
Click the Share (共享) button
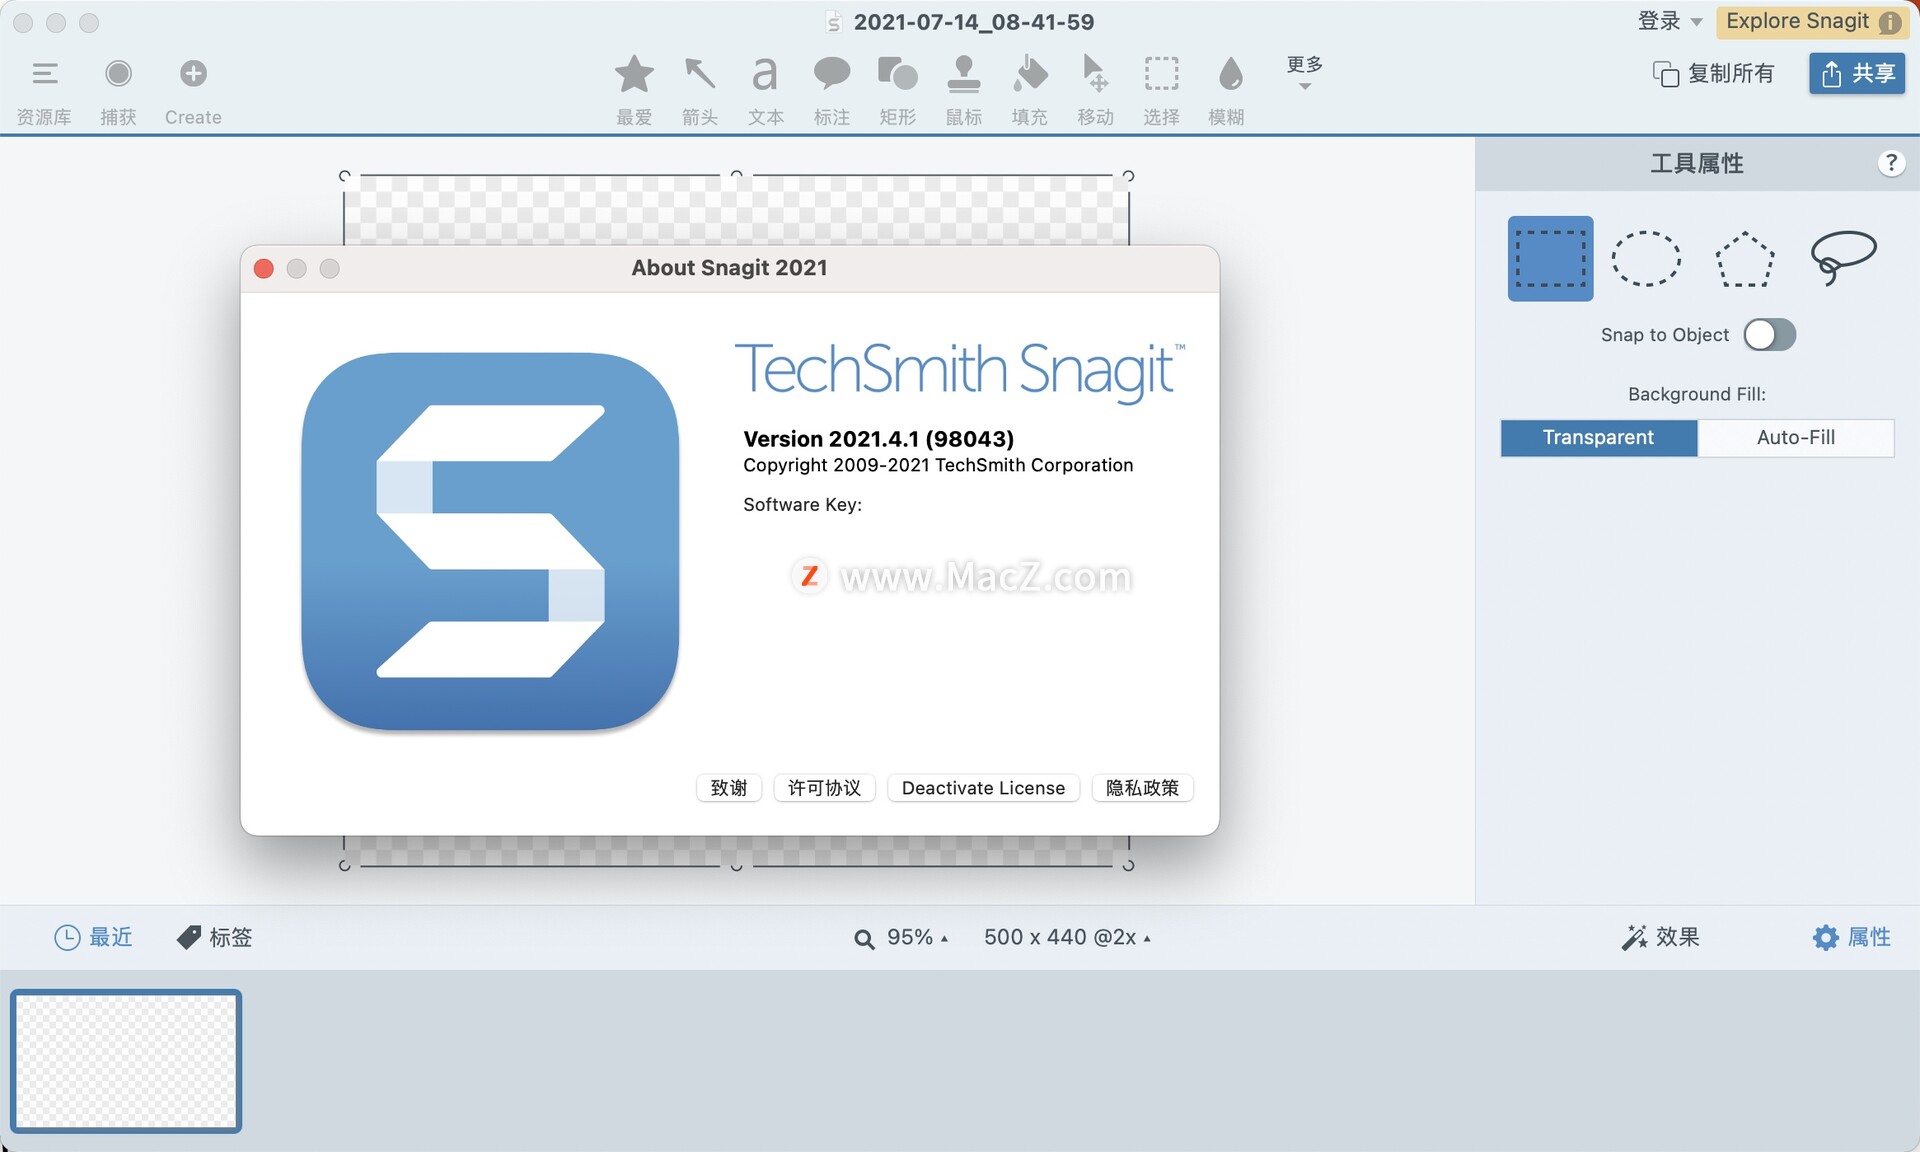[x=1857, y=73]
